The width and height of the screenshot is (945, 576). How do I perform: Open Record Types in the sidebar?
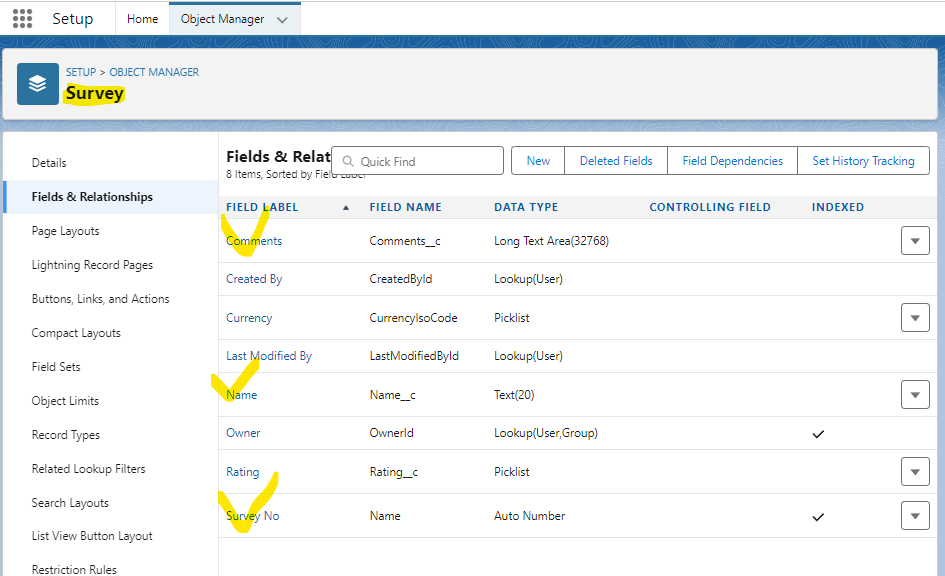click(x=66, y=435)
